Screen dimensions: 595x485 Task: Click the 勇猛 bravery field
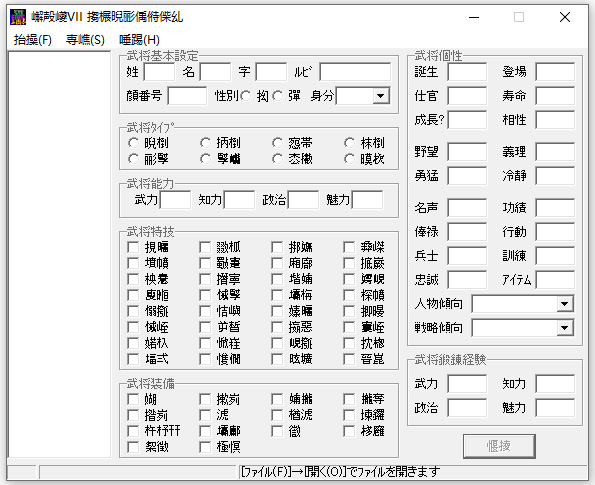tap(467, 176)
